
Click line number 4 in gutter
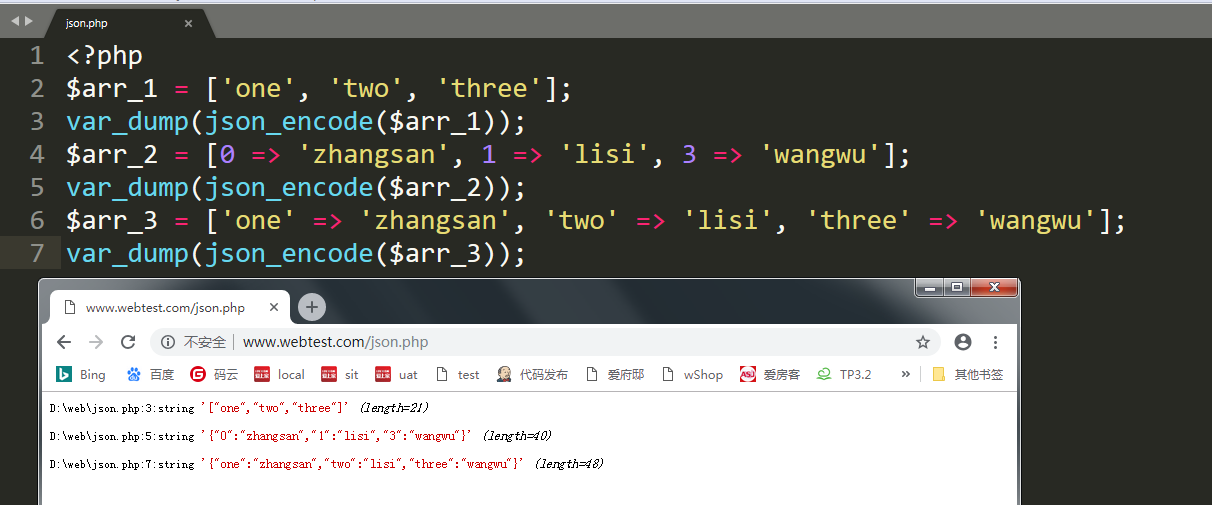[37, 155]
